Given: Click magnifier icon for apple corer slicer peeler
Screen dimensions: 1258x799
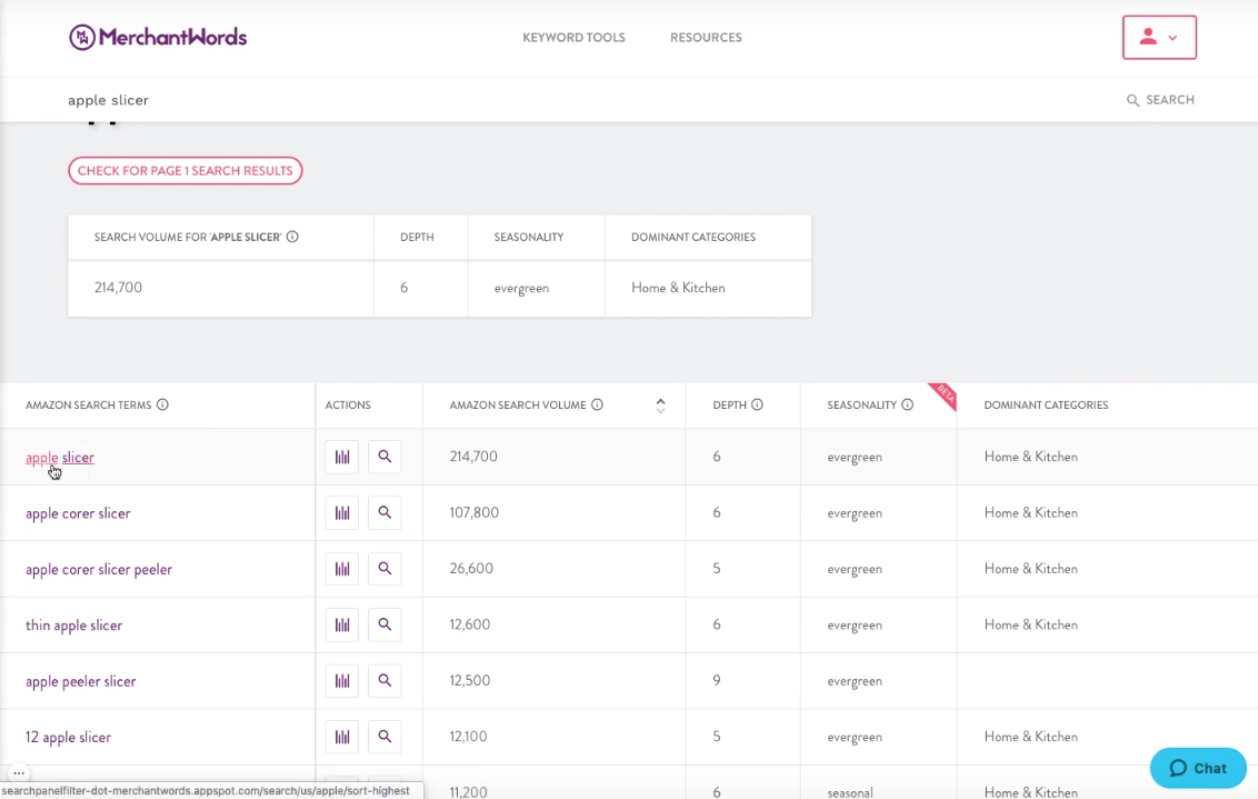Looking at the screenshot, I should 385,569.
